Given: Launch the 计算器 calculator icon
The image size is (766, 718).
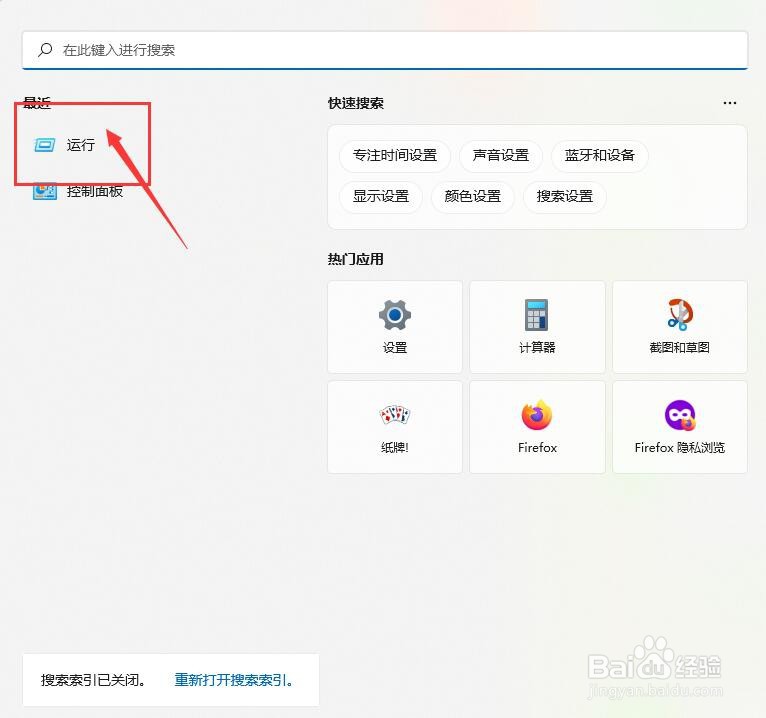Looking at the screenshot, I should click(x=537, y=315).
